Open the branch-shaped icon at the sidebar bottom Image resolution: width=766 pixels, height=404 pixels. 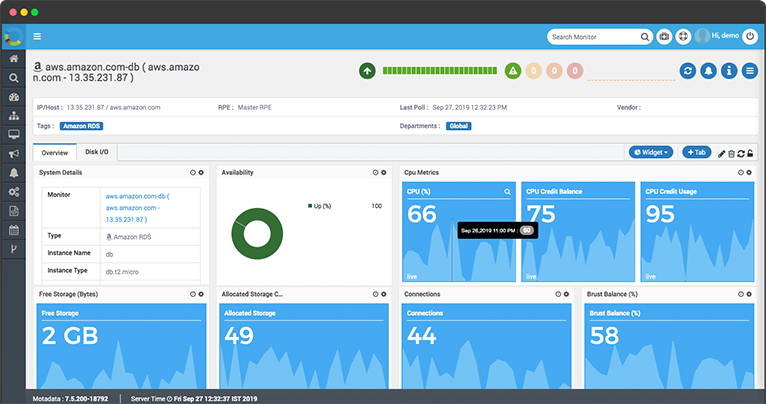click(x=14, y=249)
